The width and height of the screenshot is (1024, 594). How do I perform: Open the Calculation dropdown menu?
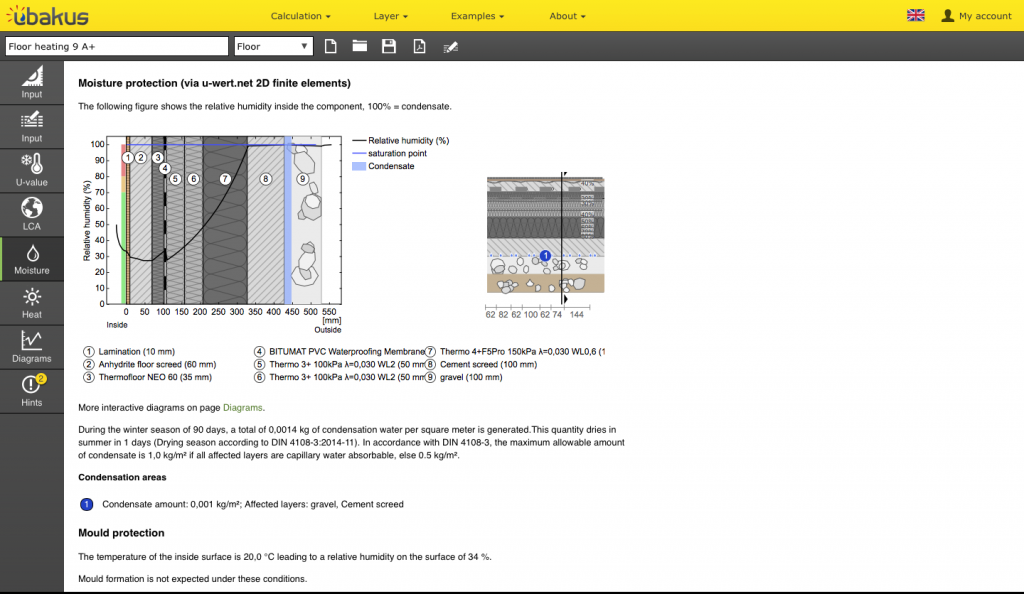pos(300,16)
